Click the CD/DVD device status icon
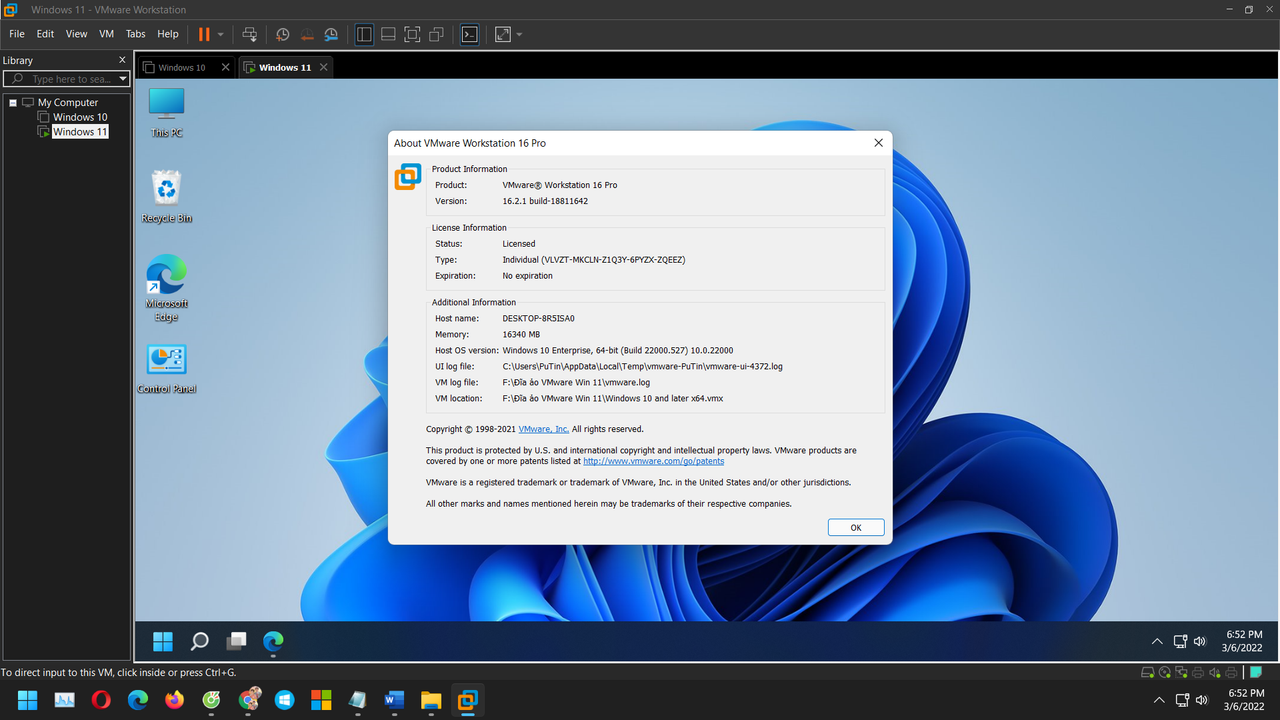 point(1165,673)
